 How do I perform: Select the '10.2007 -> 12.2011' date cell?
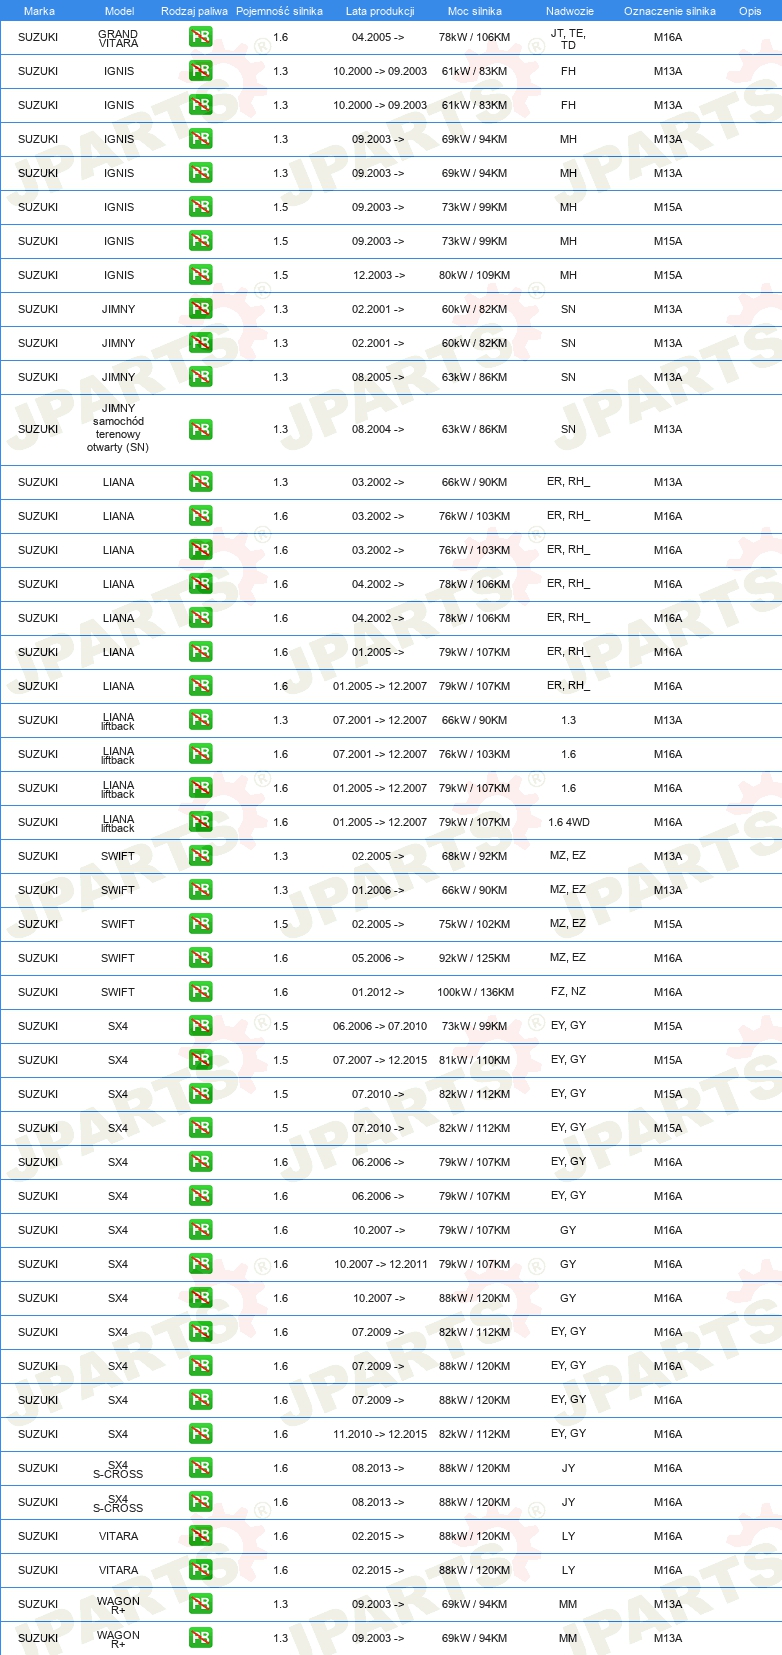pos(380,1264)
